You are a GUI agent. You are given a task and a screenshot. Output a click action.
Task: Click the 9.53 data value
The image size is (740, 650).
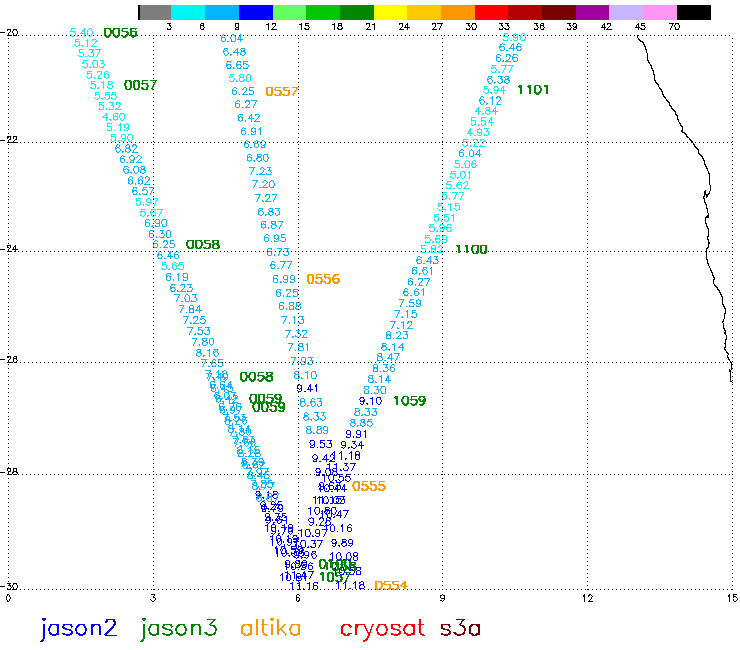click(321, 444)
